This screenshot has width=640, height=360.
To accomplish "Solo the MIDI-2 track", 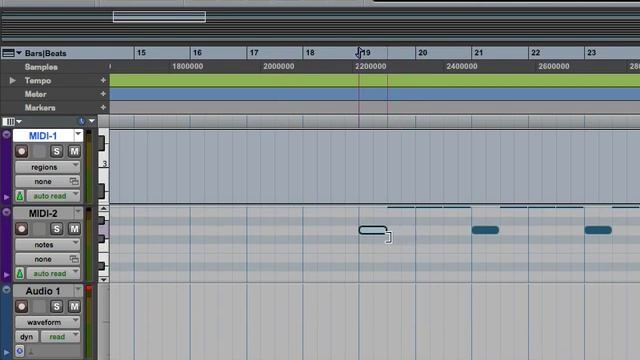I will coord(56,229).
